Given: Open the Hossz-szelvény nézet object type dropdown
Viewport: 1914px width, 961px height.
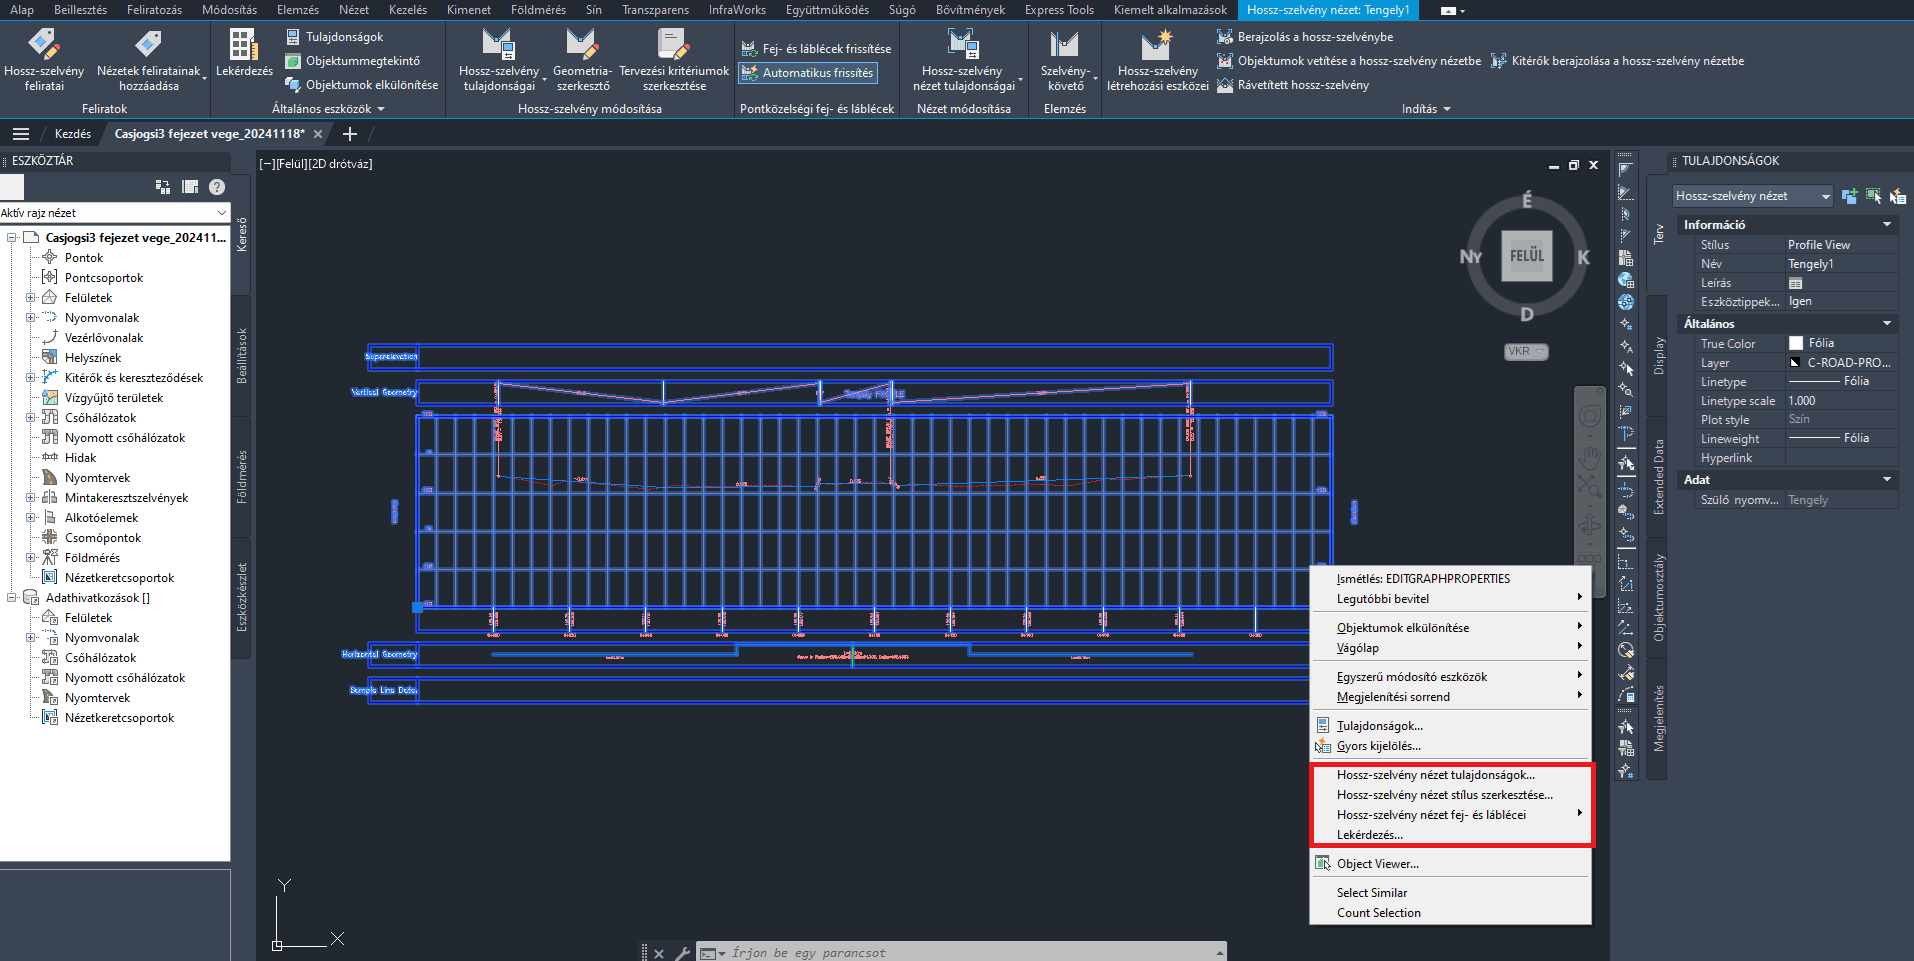Looking at the screenshot, I should pos(1753,196).
